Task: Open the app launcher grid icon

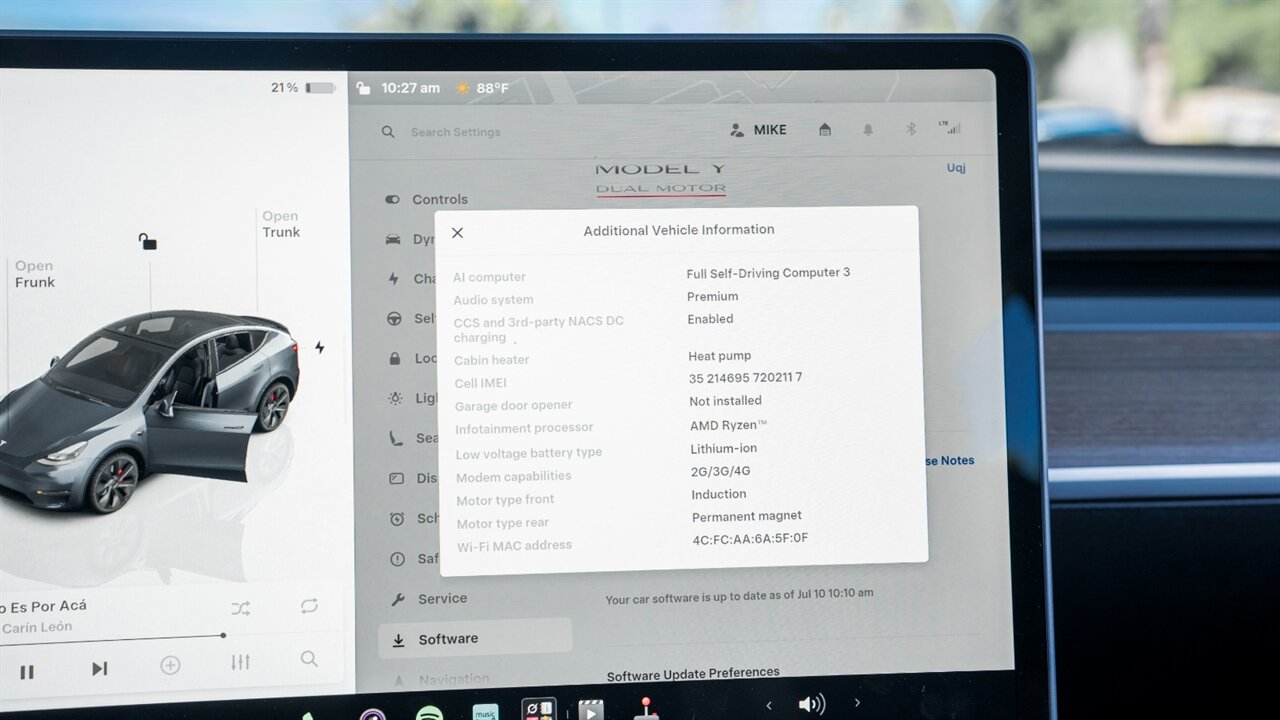Action: [x=539, y=710]
